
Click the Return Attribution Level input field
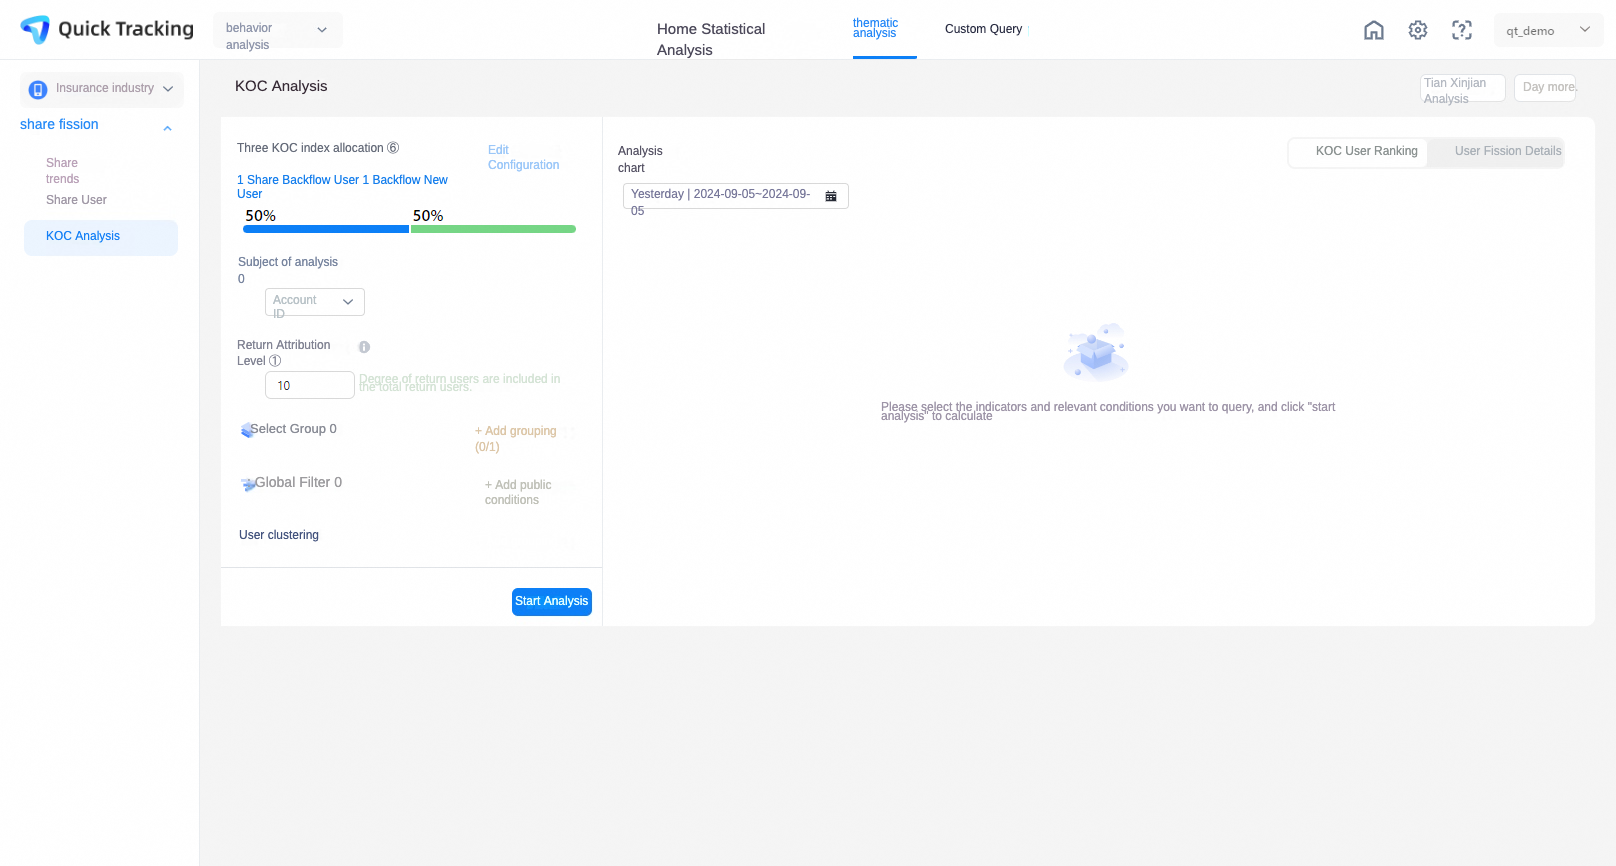[x=310, y=385]
